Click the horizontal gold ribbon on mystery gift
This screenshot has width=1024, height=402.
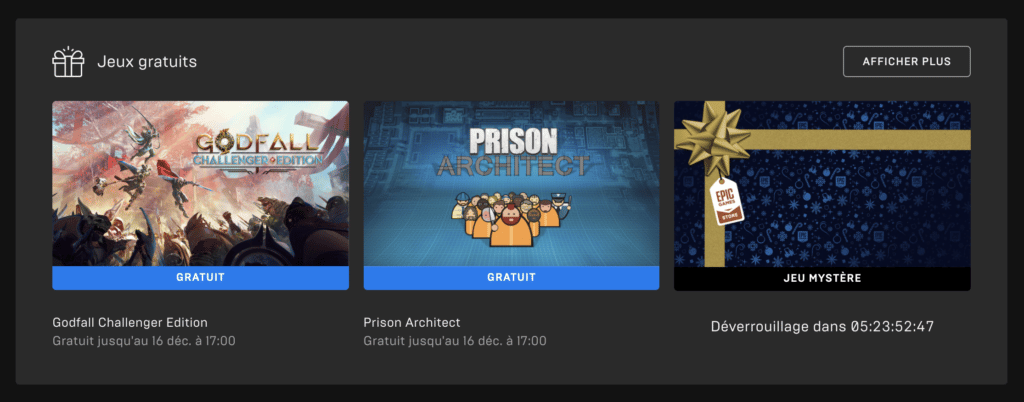(x=856, y=140)
